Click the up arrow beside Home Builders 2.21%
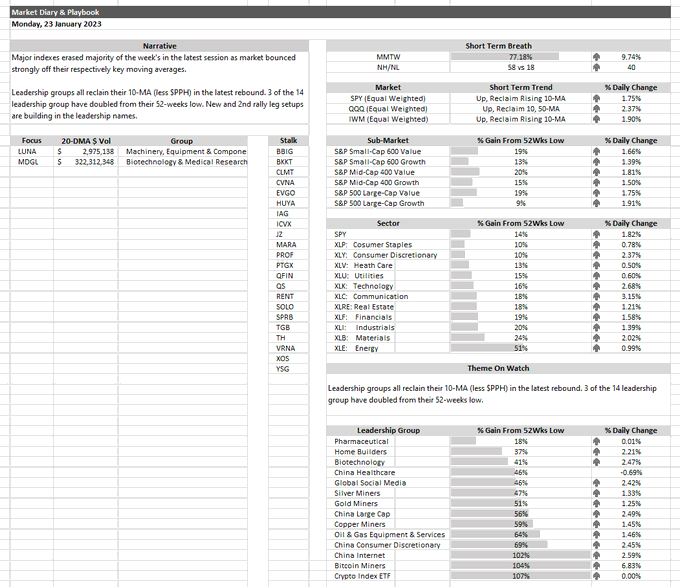The height and width of the screenshot is (587, 680). coord(596,452)
